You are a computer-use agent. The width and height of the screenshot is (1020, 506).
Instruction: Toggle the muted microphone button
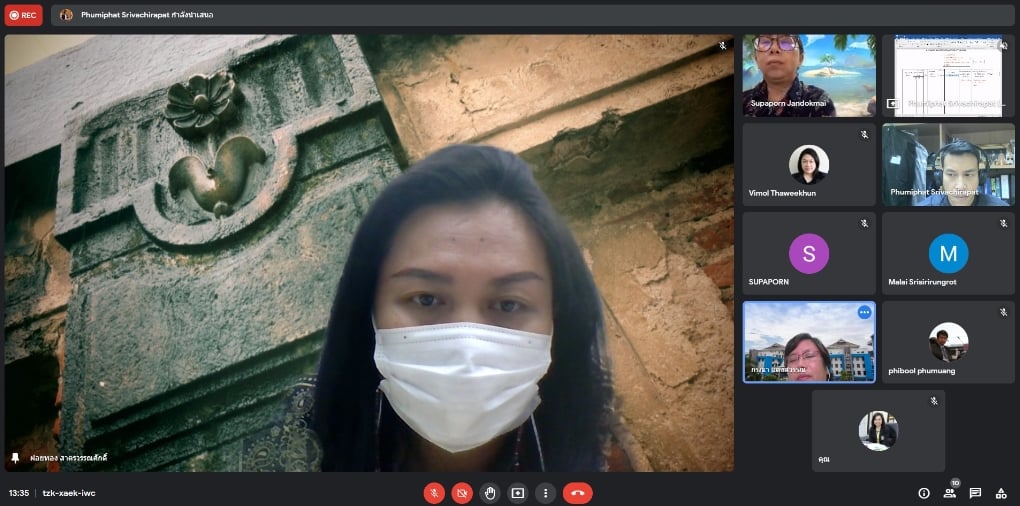pyautogui.click(x=434, y=493)
